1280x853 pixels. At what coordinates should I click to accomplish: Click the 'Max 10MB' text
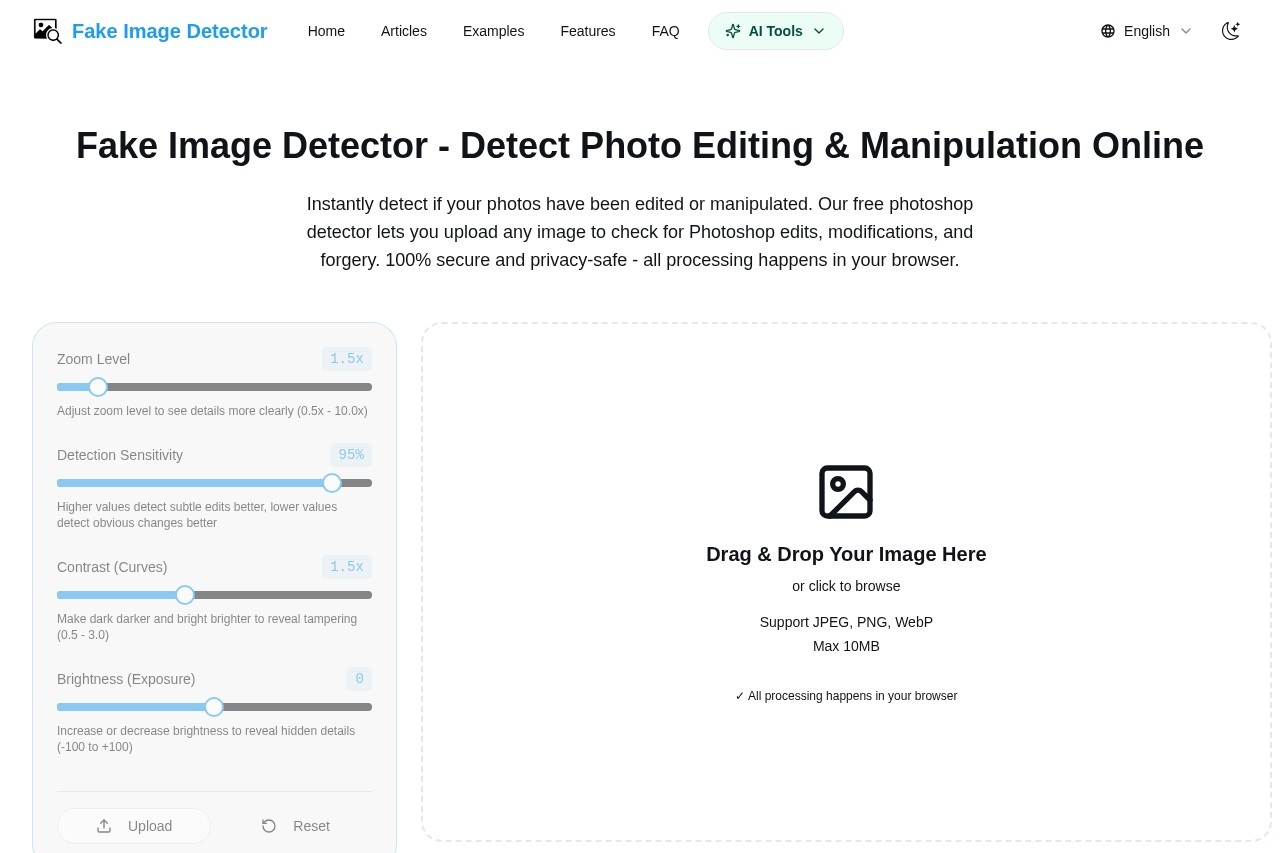click(846, 646)
